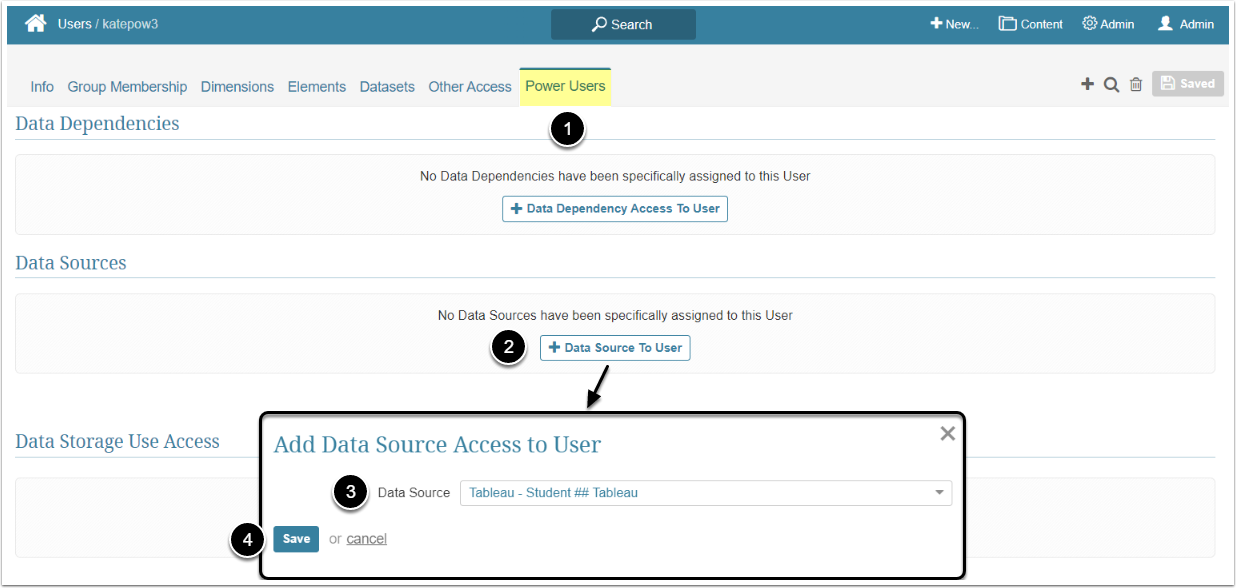Viewport: 1236px width, 588px height.
Task: Switch to the Info tab
Action: [x=42, y=87]
